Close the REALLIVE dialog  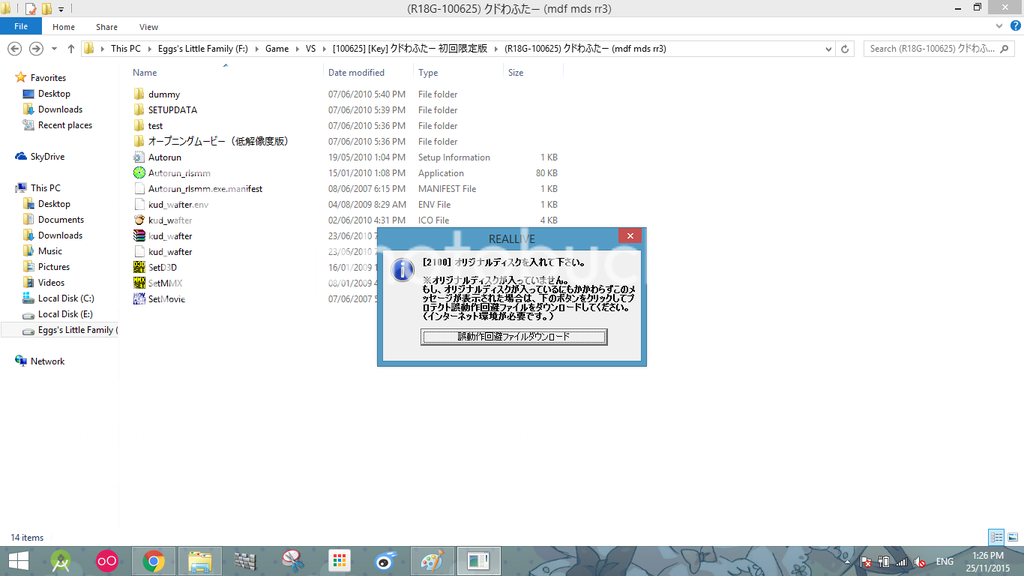[630, 237]
